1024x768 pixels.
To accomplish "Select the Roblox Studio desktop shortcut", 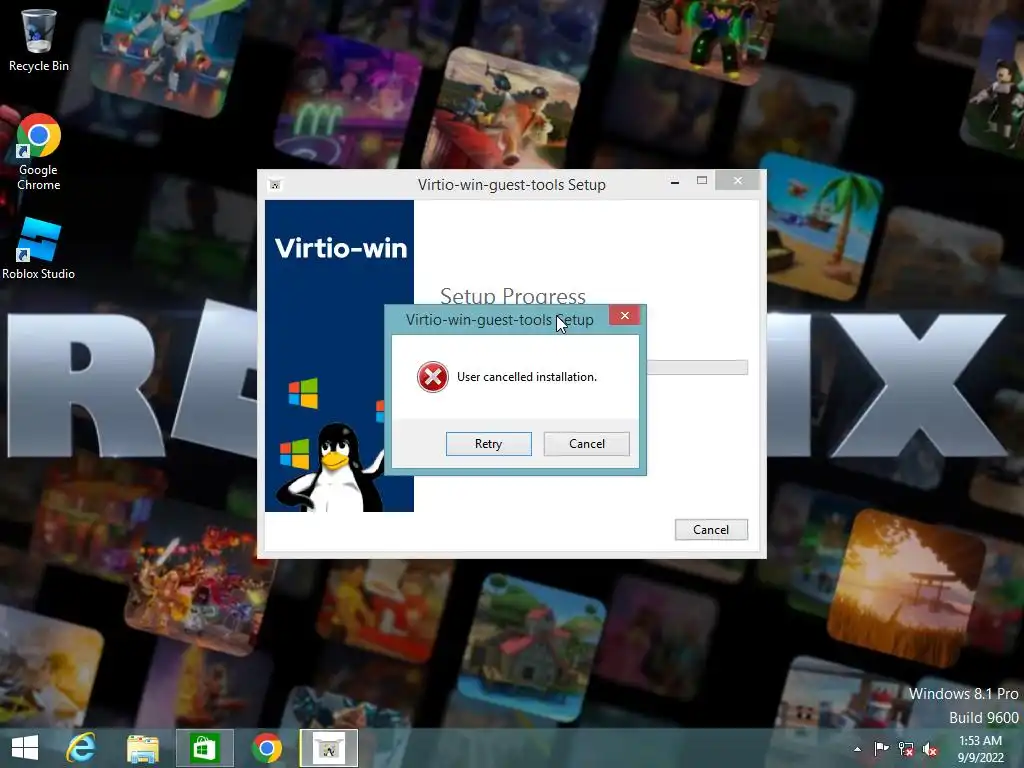I will coord(39,249).
